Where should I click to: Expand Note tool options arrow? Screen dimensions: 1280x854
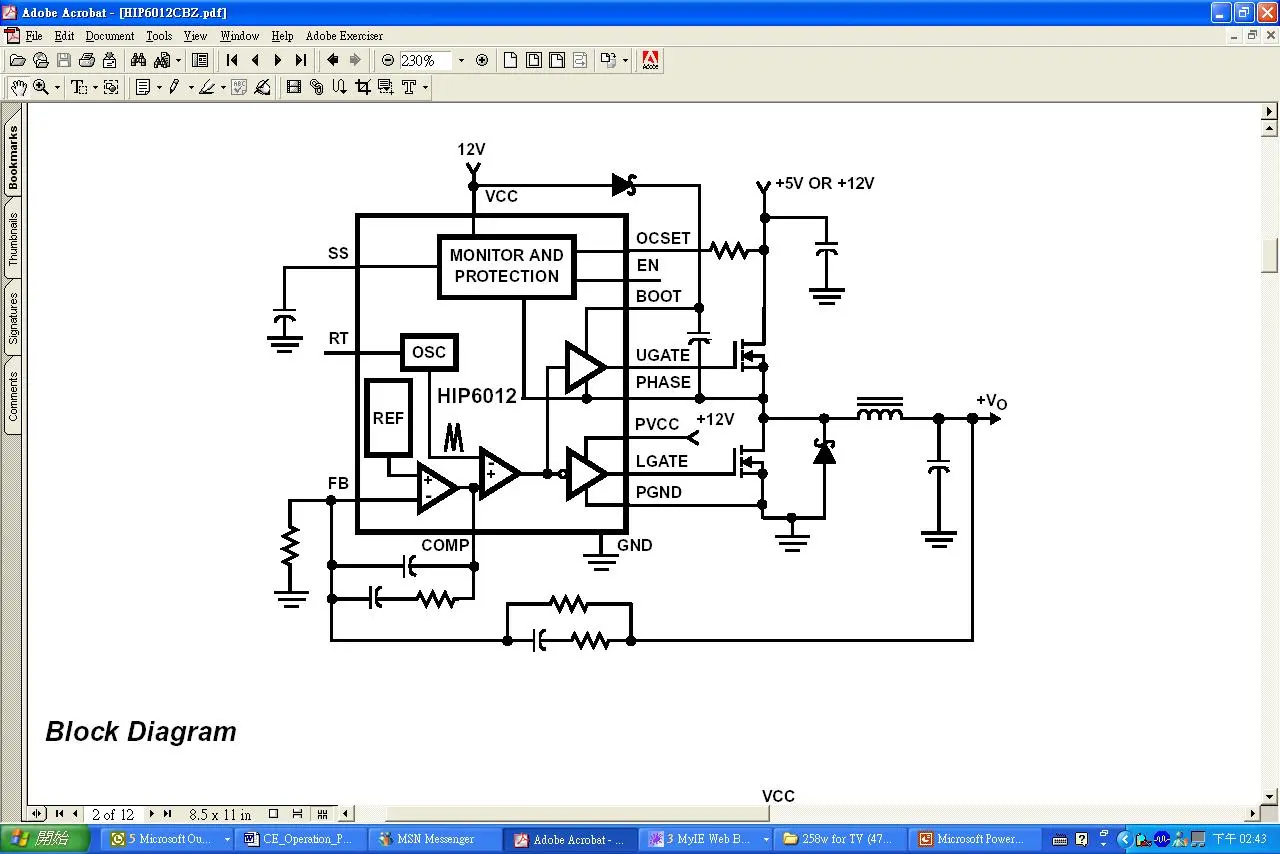(x=159, y=88)
